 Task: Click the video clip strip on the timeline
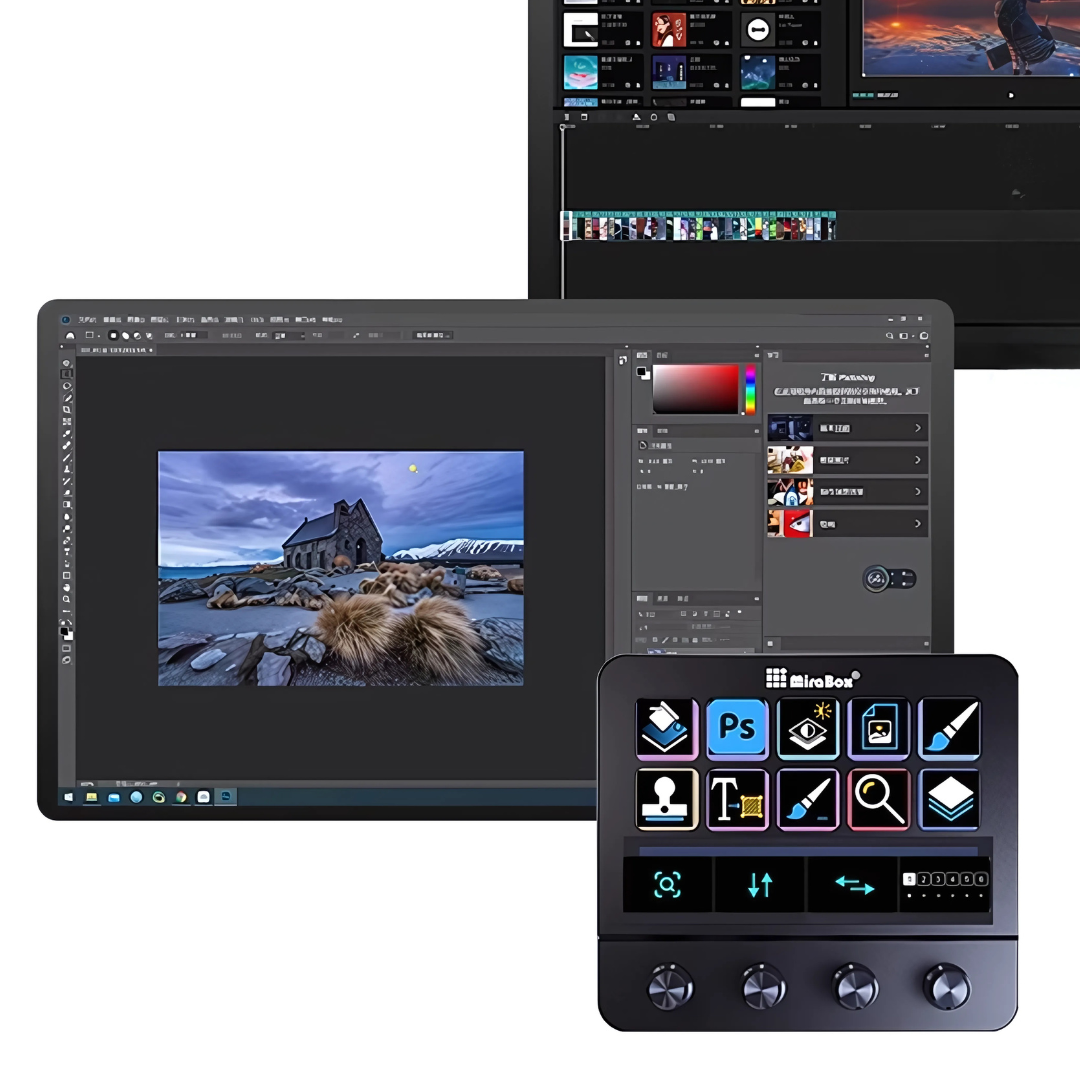pos(698,226)
